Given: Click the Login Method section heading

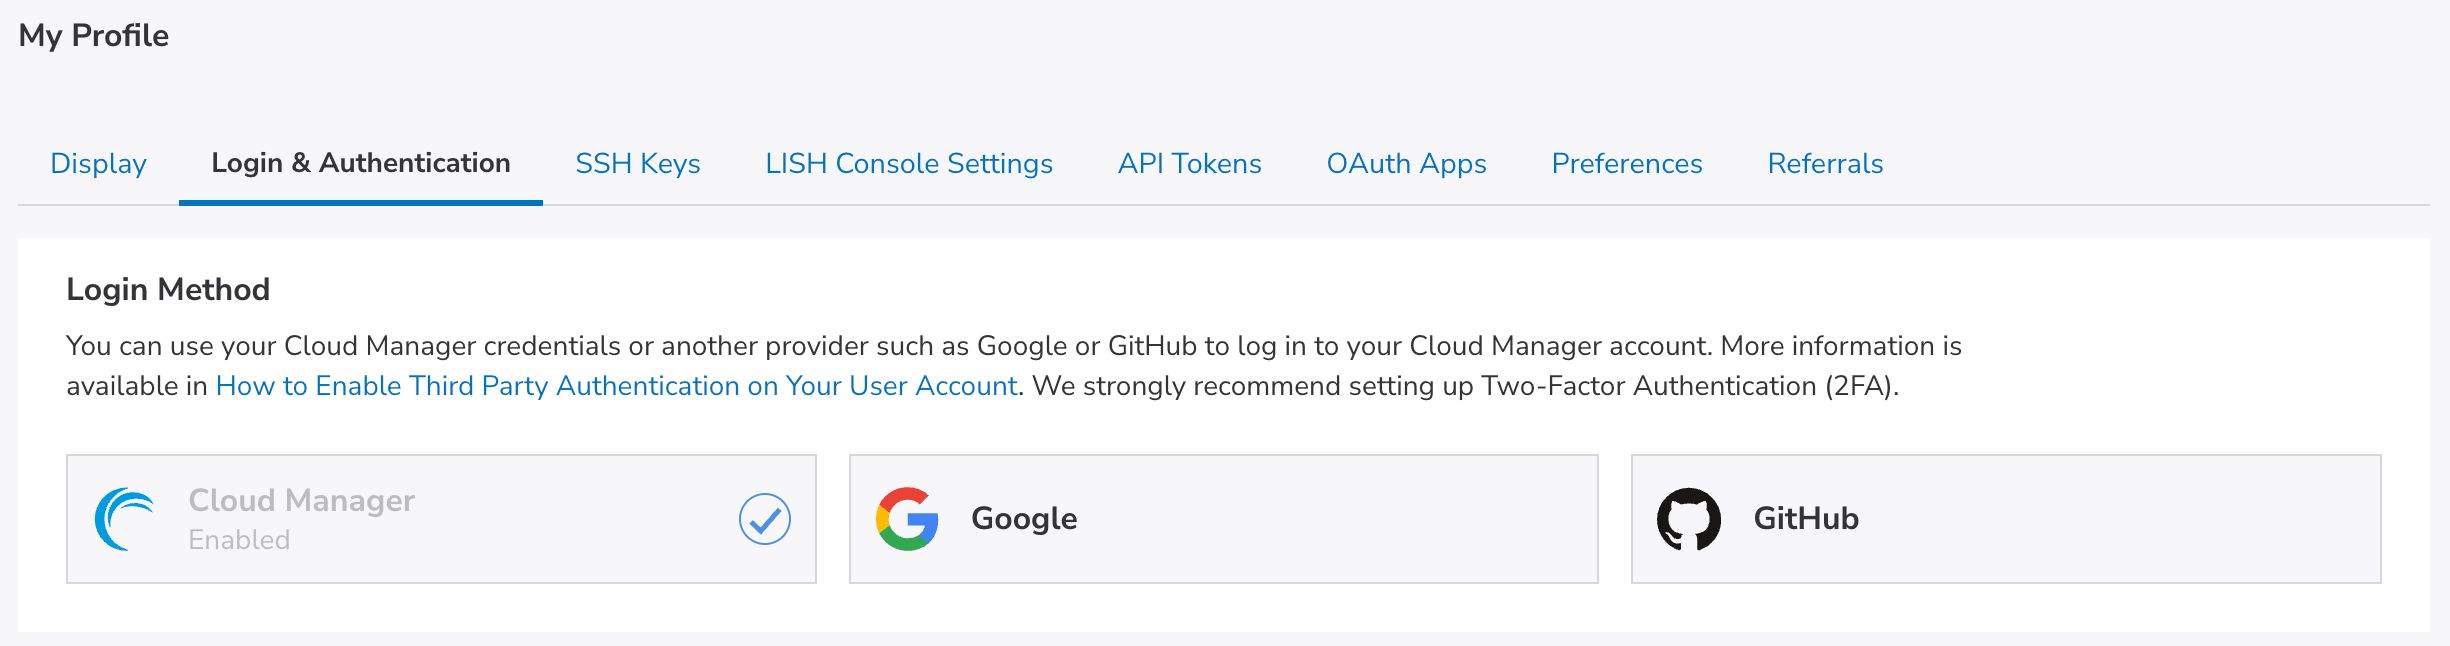Looking at the screenshot, I should pyautogui.click(x=168, y=290).
